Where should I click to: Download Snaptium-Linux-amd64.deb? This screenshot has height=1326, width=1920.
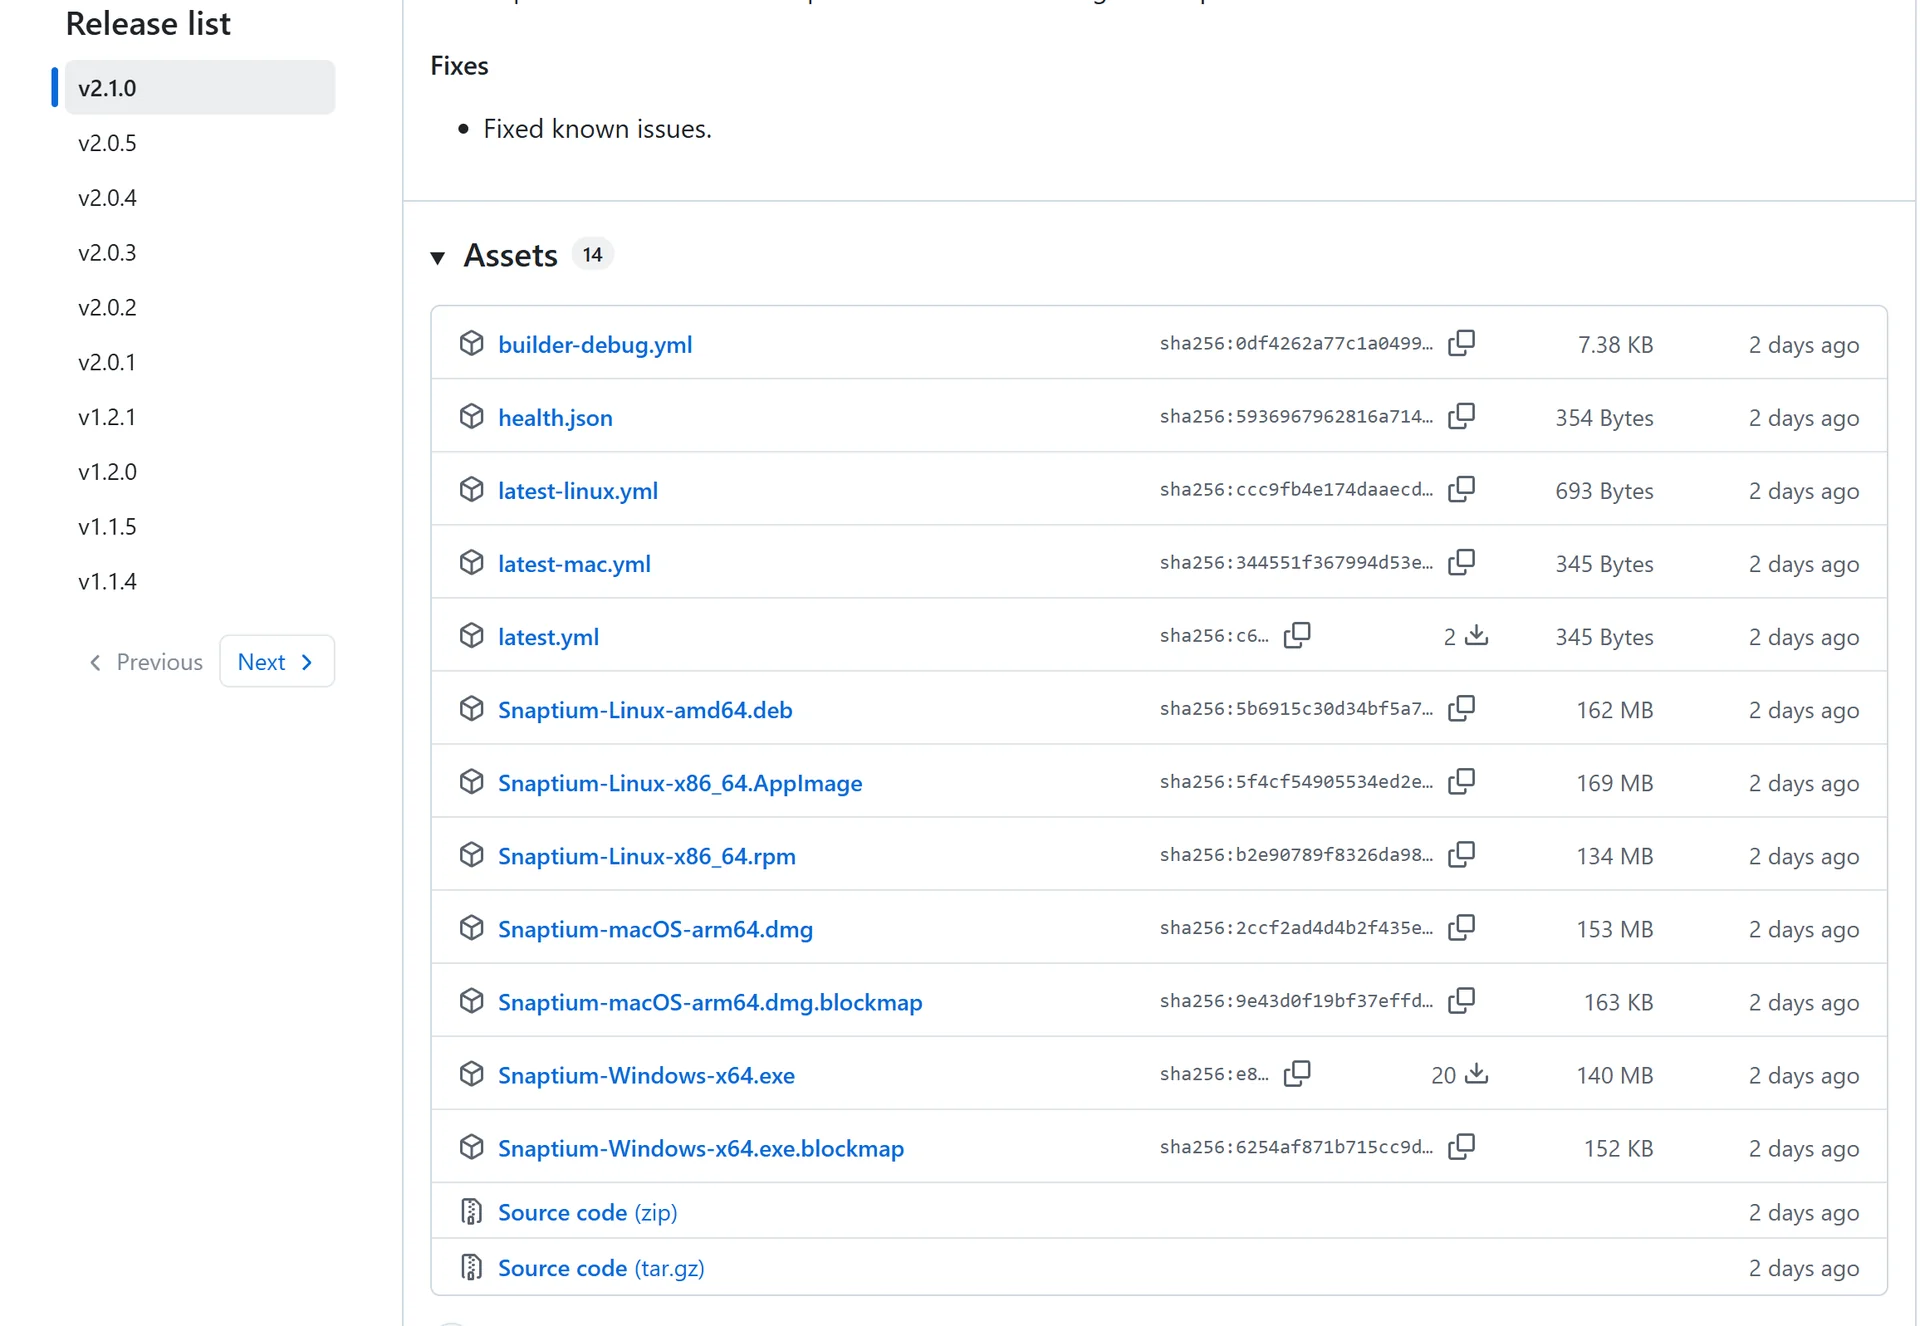645,709
